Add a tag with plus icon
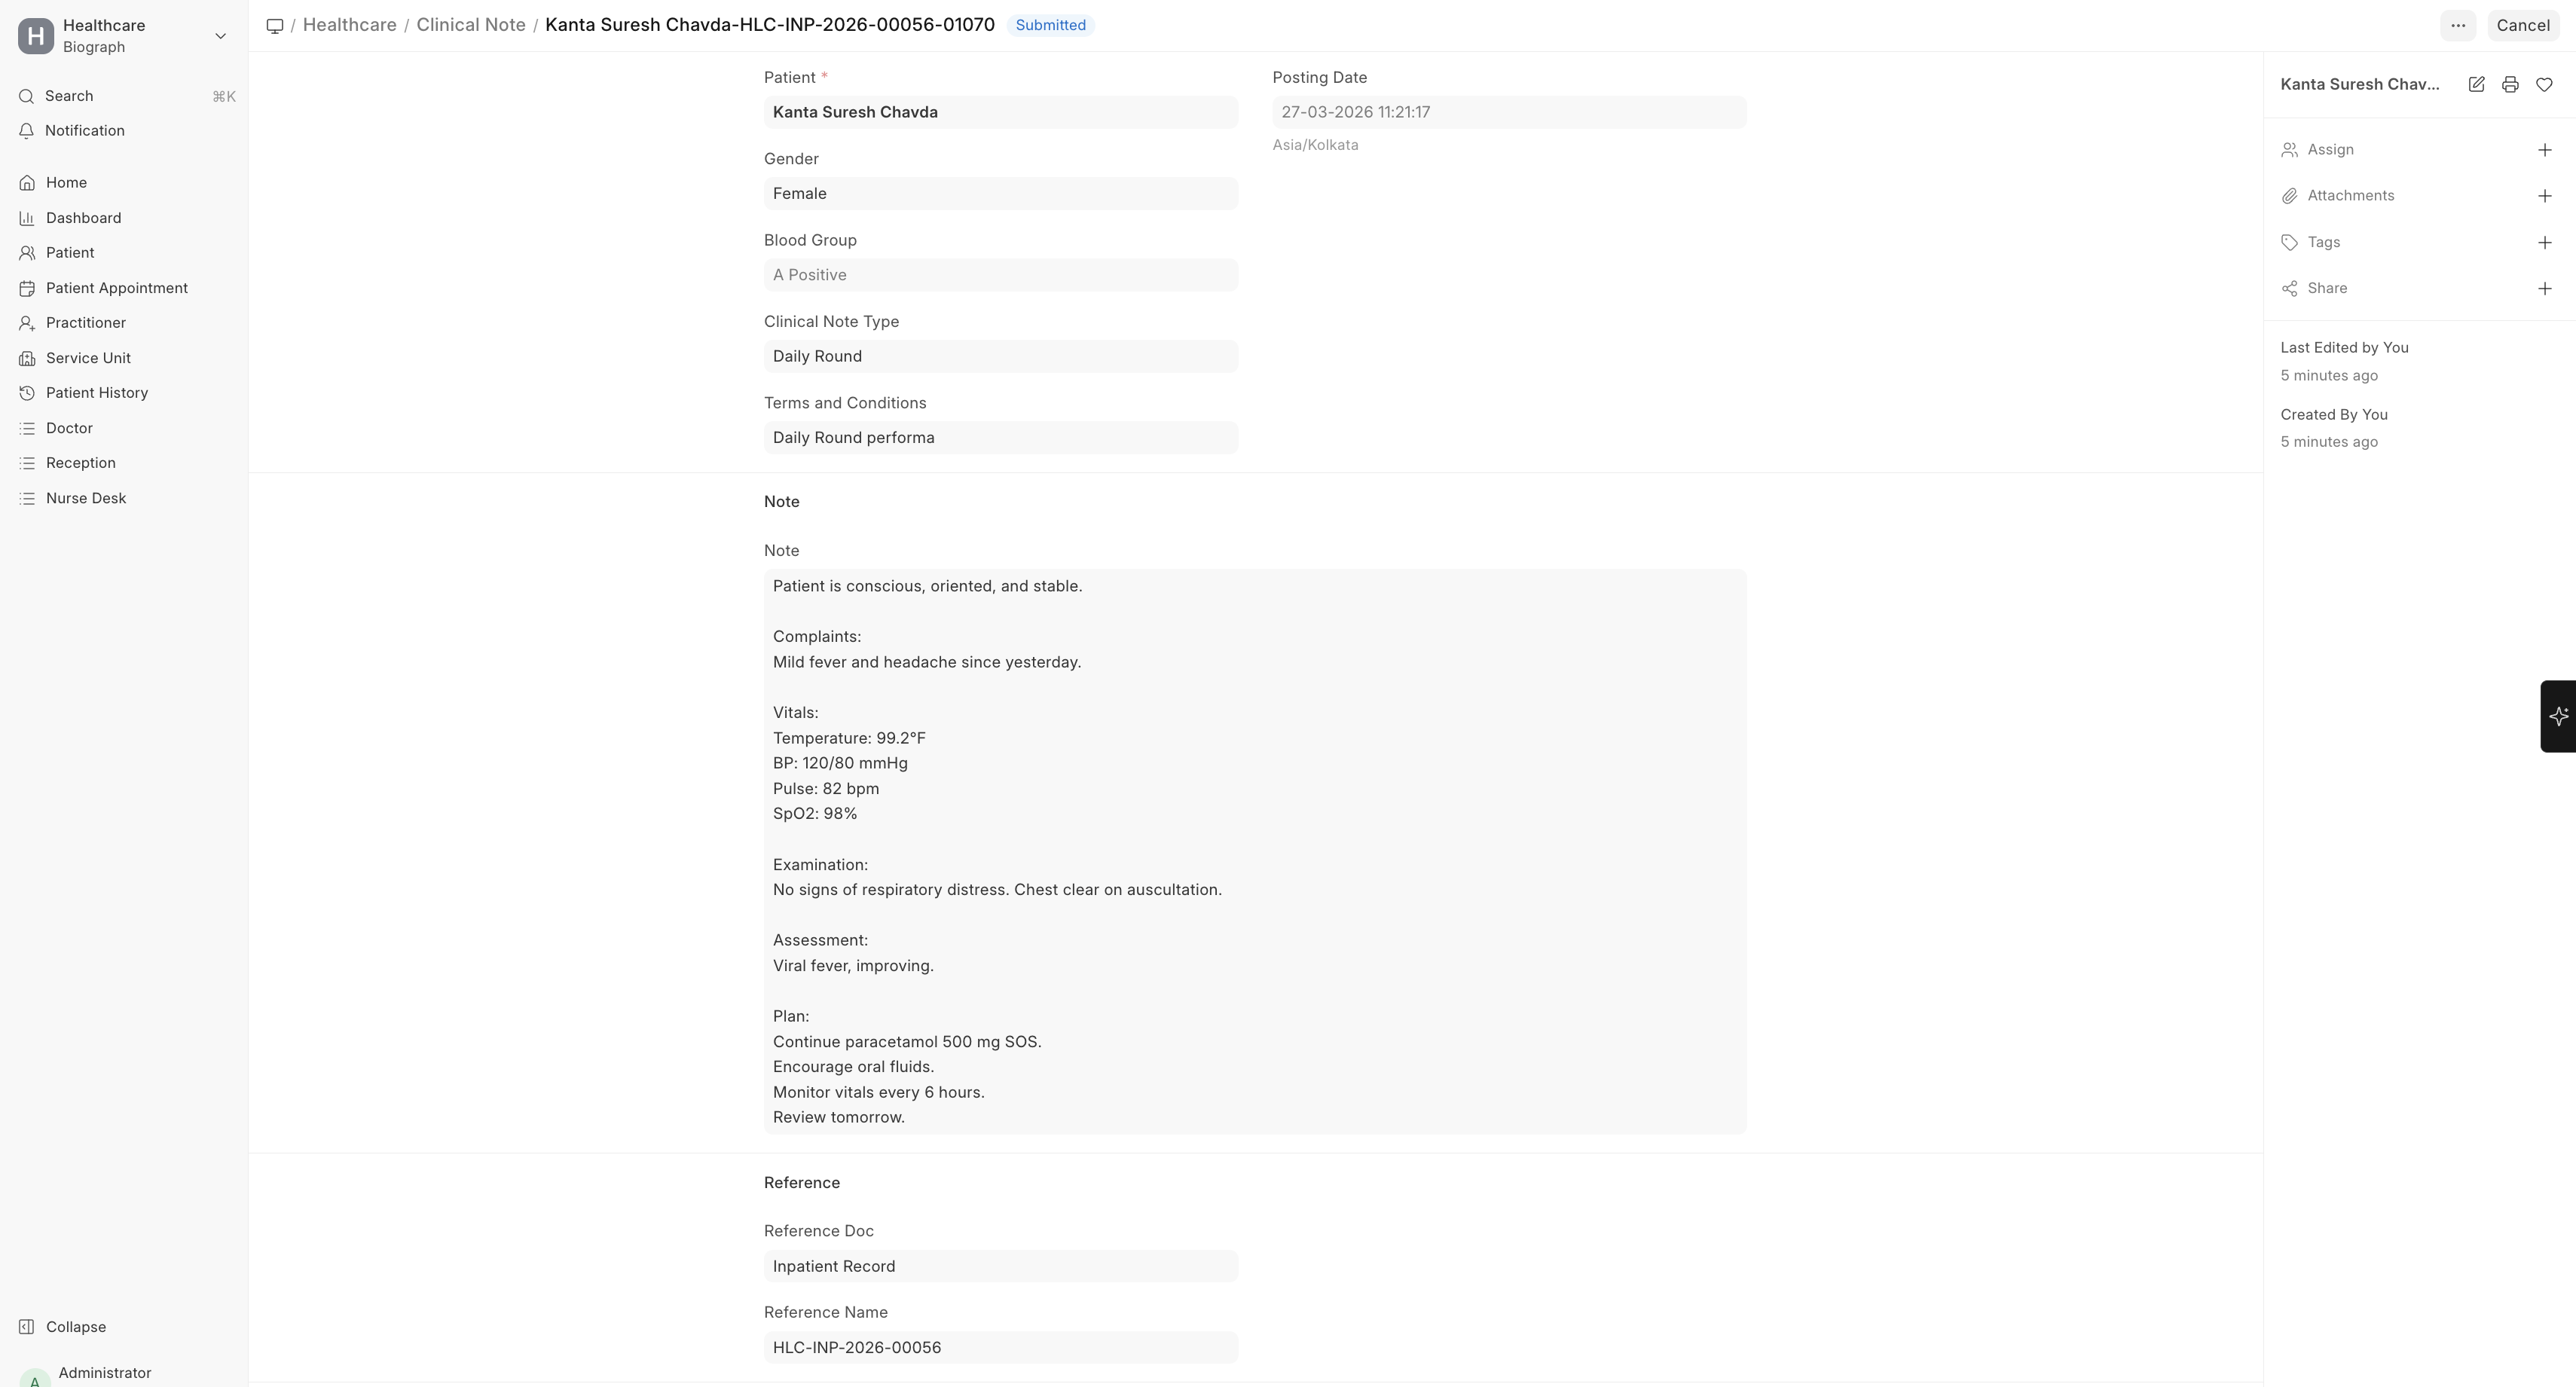2576x1387 pixels. tap(2544, 243)
